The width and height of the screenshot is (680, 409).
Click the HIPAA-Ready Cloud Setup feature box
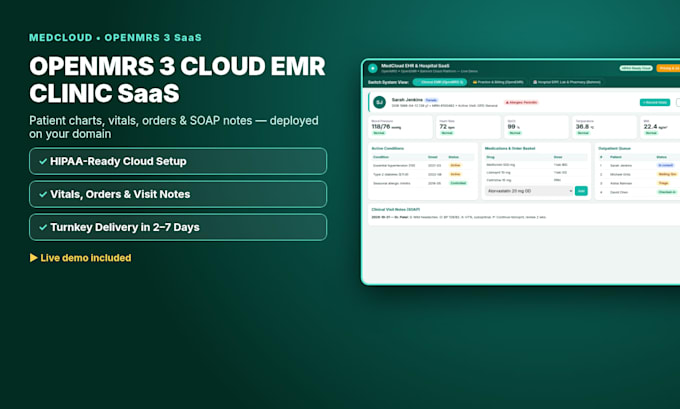tap(178, 161)
